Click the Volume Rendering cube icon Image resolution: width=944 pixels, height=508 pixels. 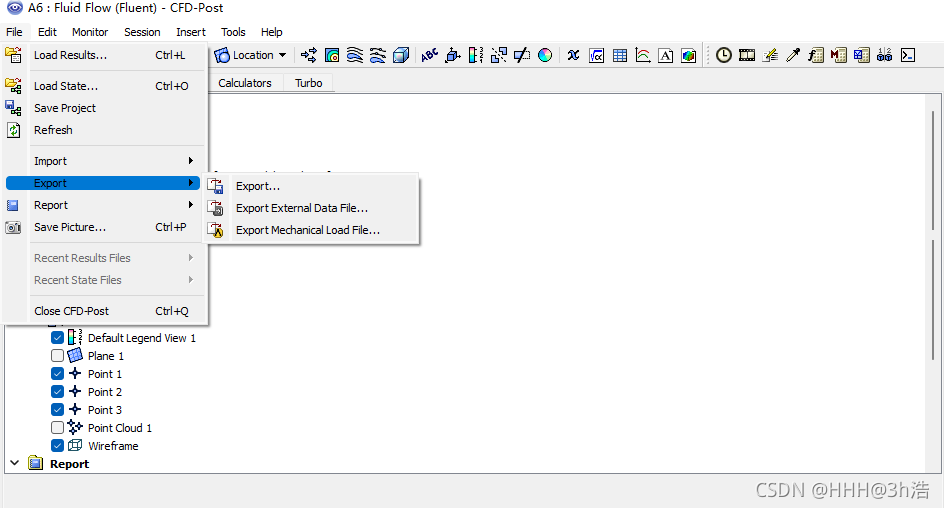[x=400, y=55]
